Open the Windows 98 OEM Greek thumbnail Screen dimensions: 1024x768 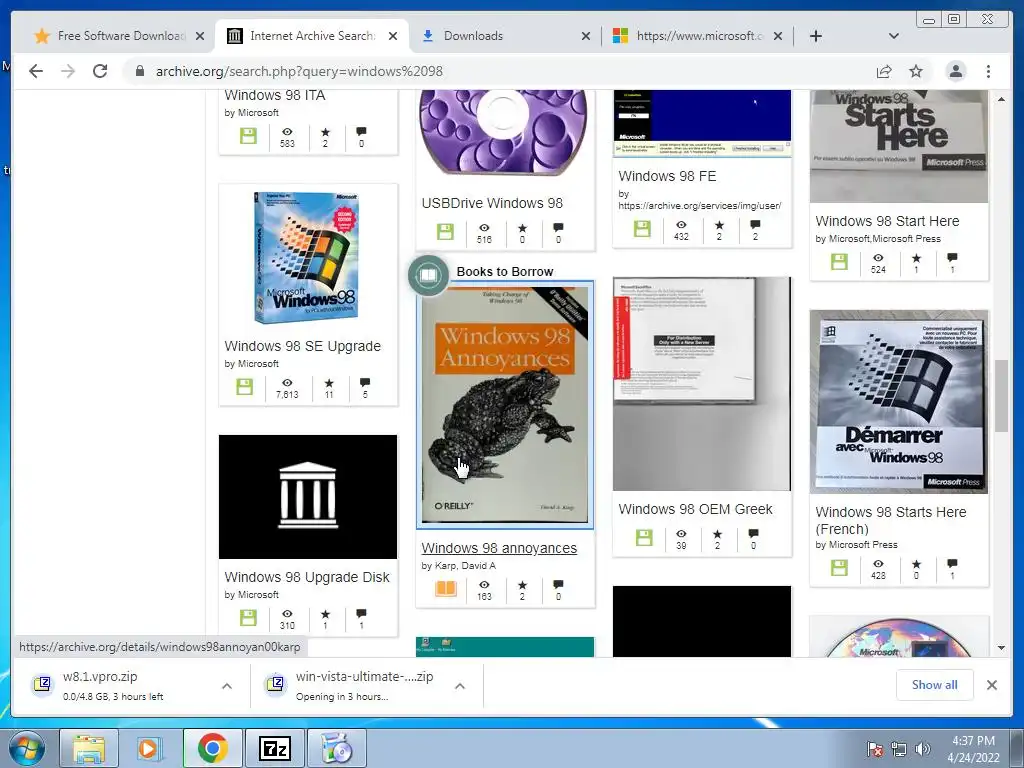(702, 384)
